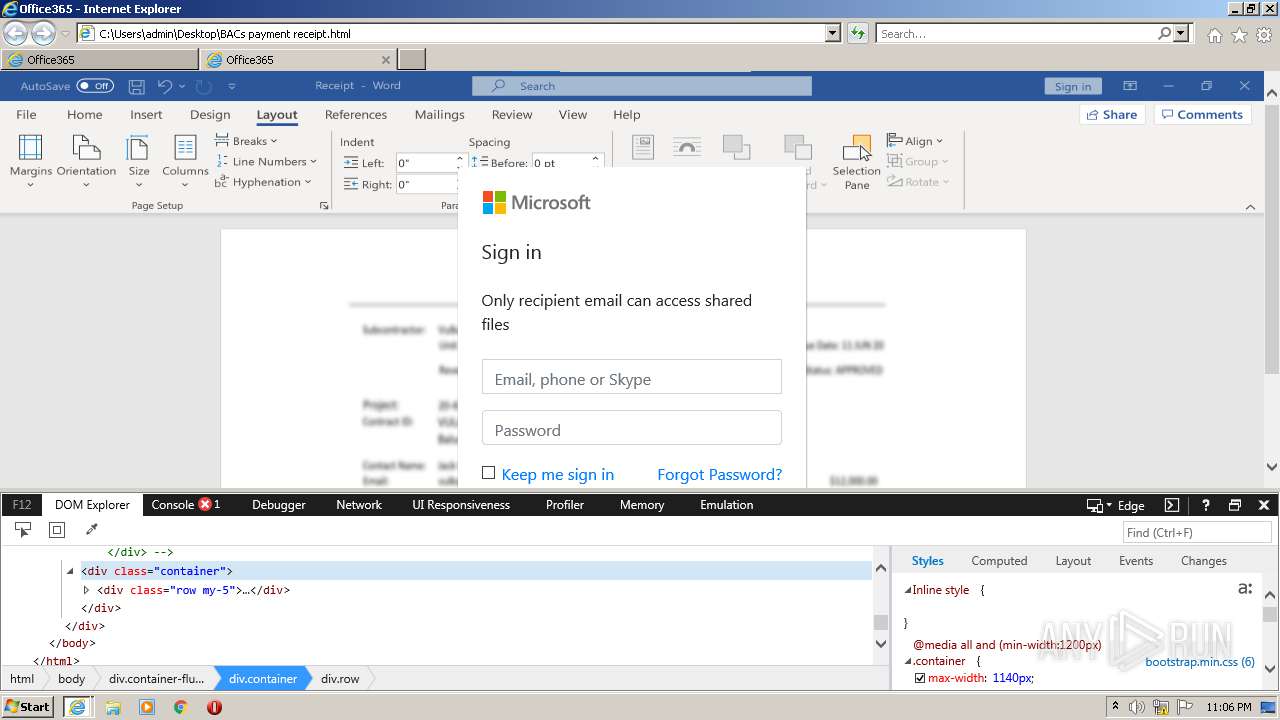The height and width of the screenshot is (720, 1280).
Task: Collapse the Inline style section
Action: coord(908,590)
